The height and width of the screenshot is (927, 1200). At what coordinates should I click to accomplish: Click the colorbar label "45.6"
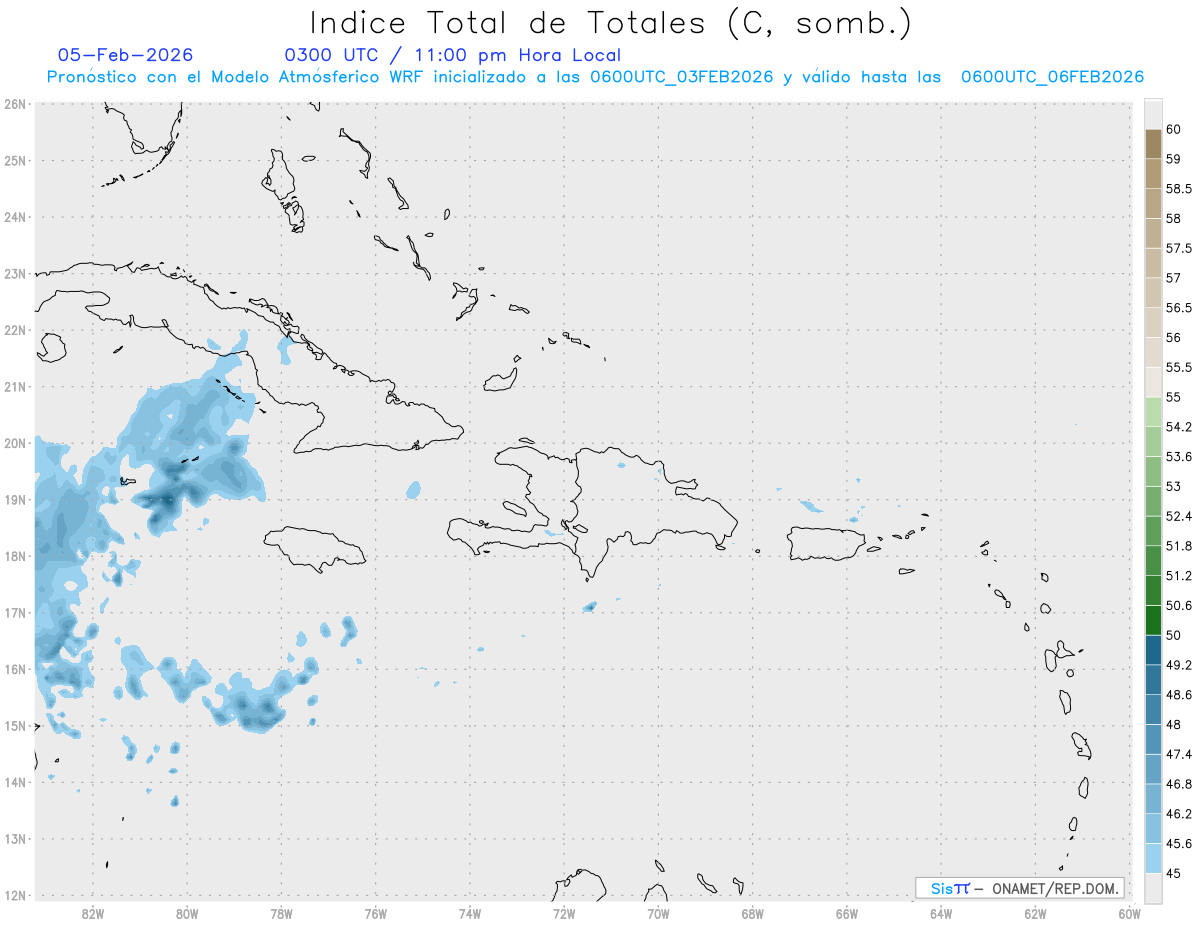point(1179,844)
